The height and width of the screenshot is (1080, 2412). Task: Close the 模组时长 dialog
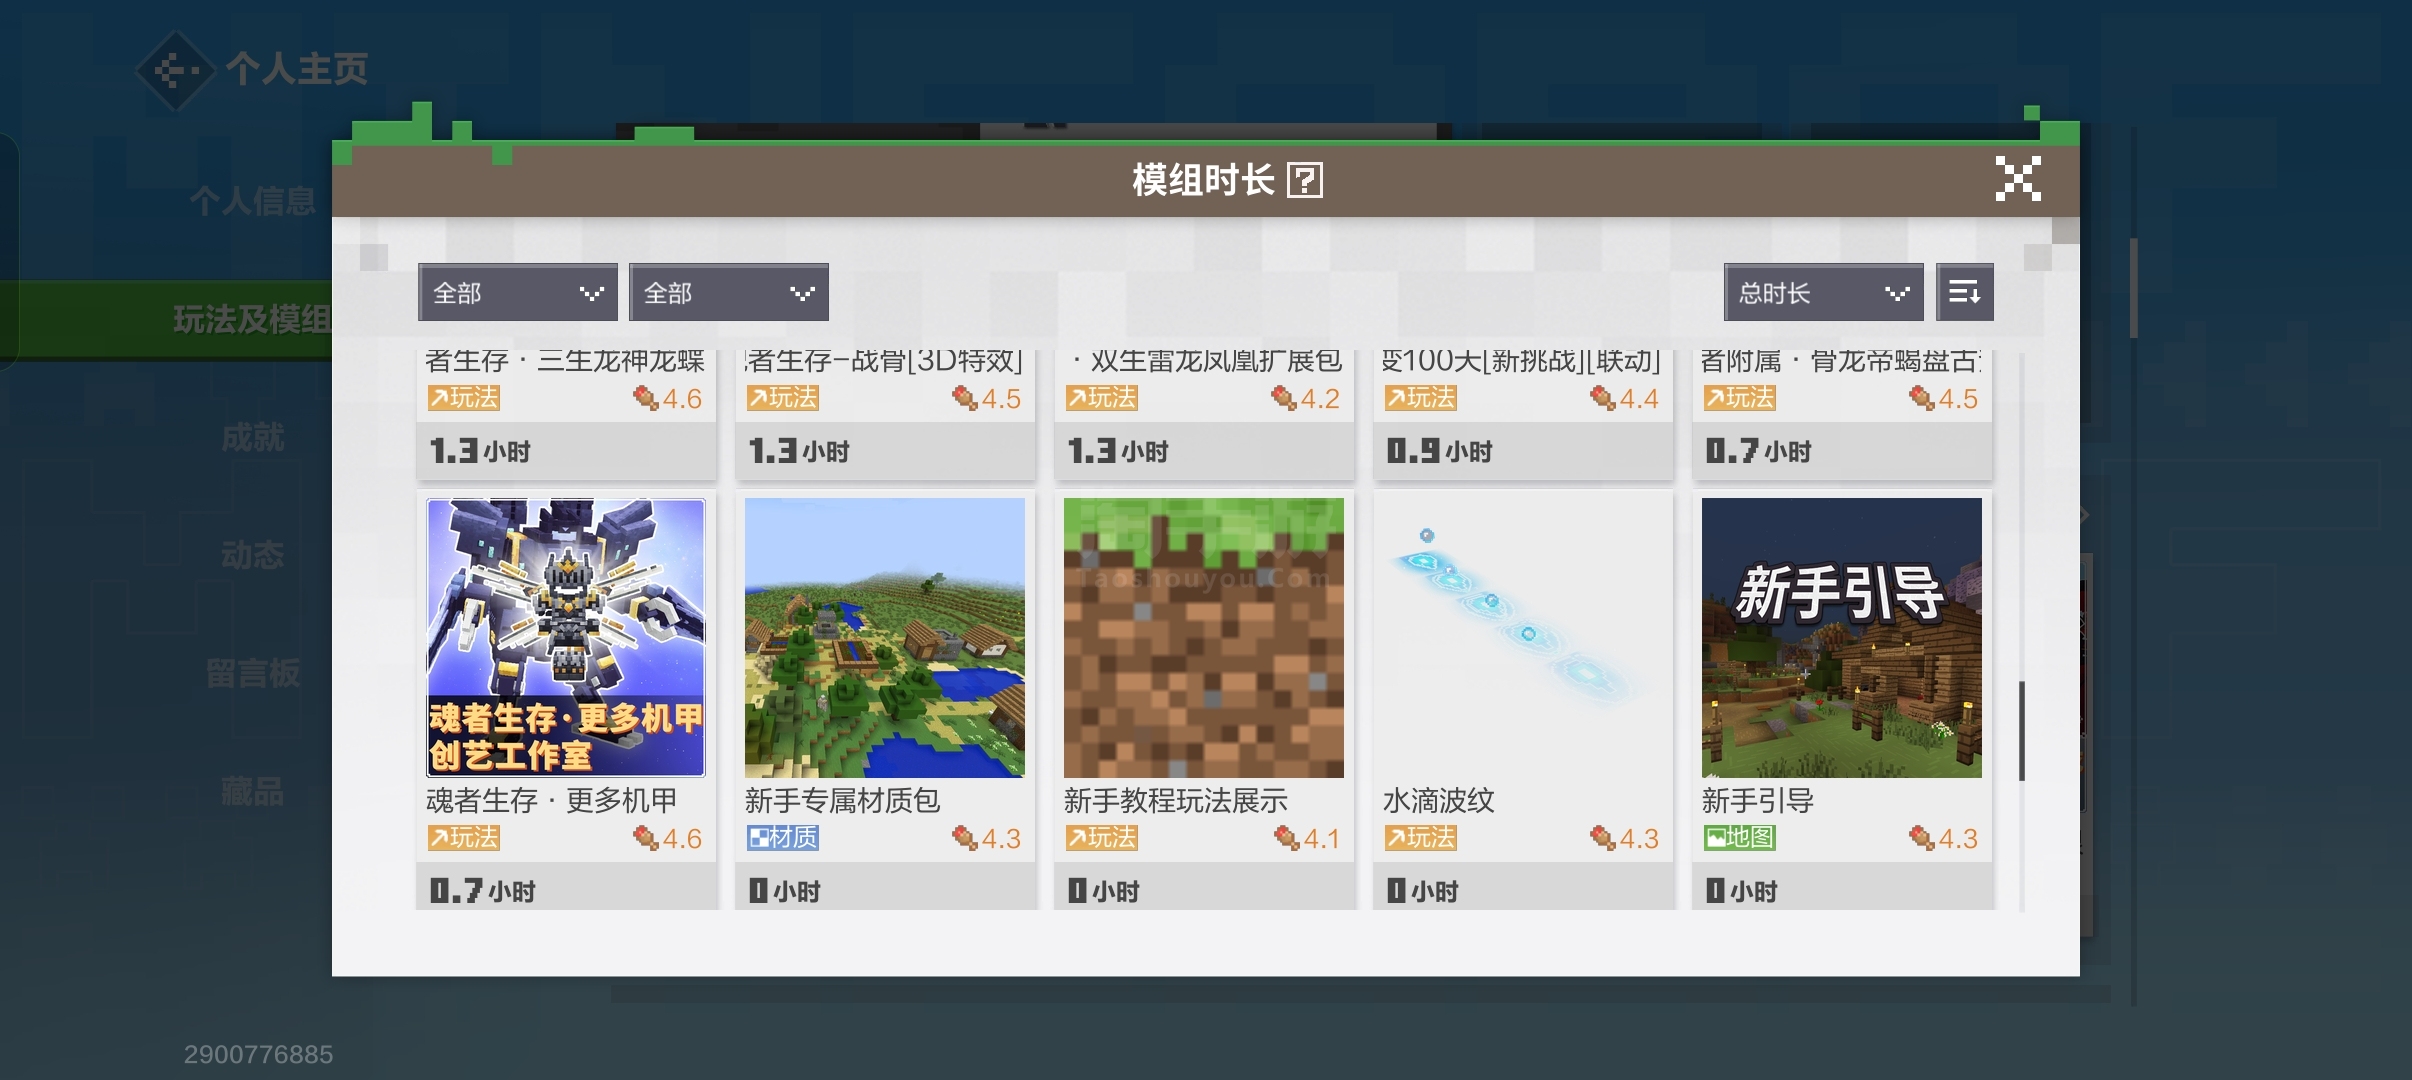pos(2017,179)
